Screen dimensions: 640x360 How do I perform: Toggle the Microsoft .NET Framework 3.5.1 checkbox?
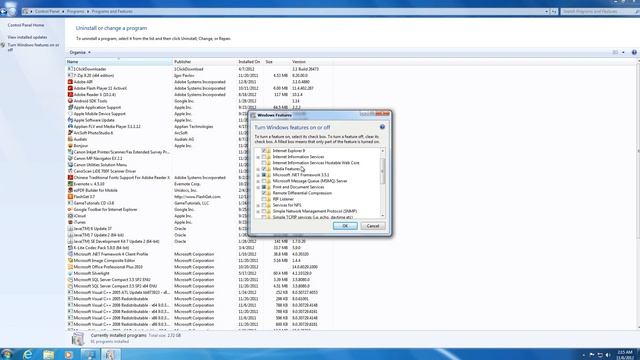[264, 175]
